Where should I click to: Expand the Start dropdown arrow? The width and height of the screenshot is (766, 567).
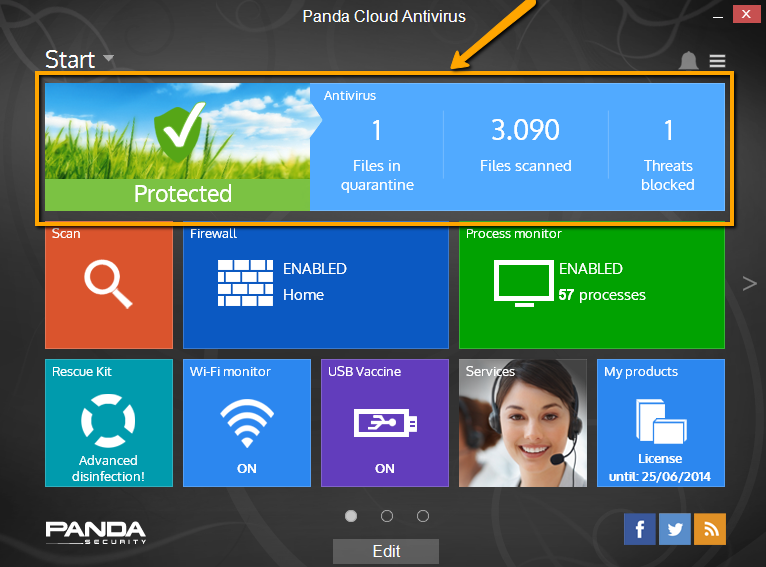108,59
